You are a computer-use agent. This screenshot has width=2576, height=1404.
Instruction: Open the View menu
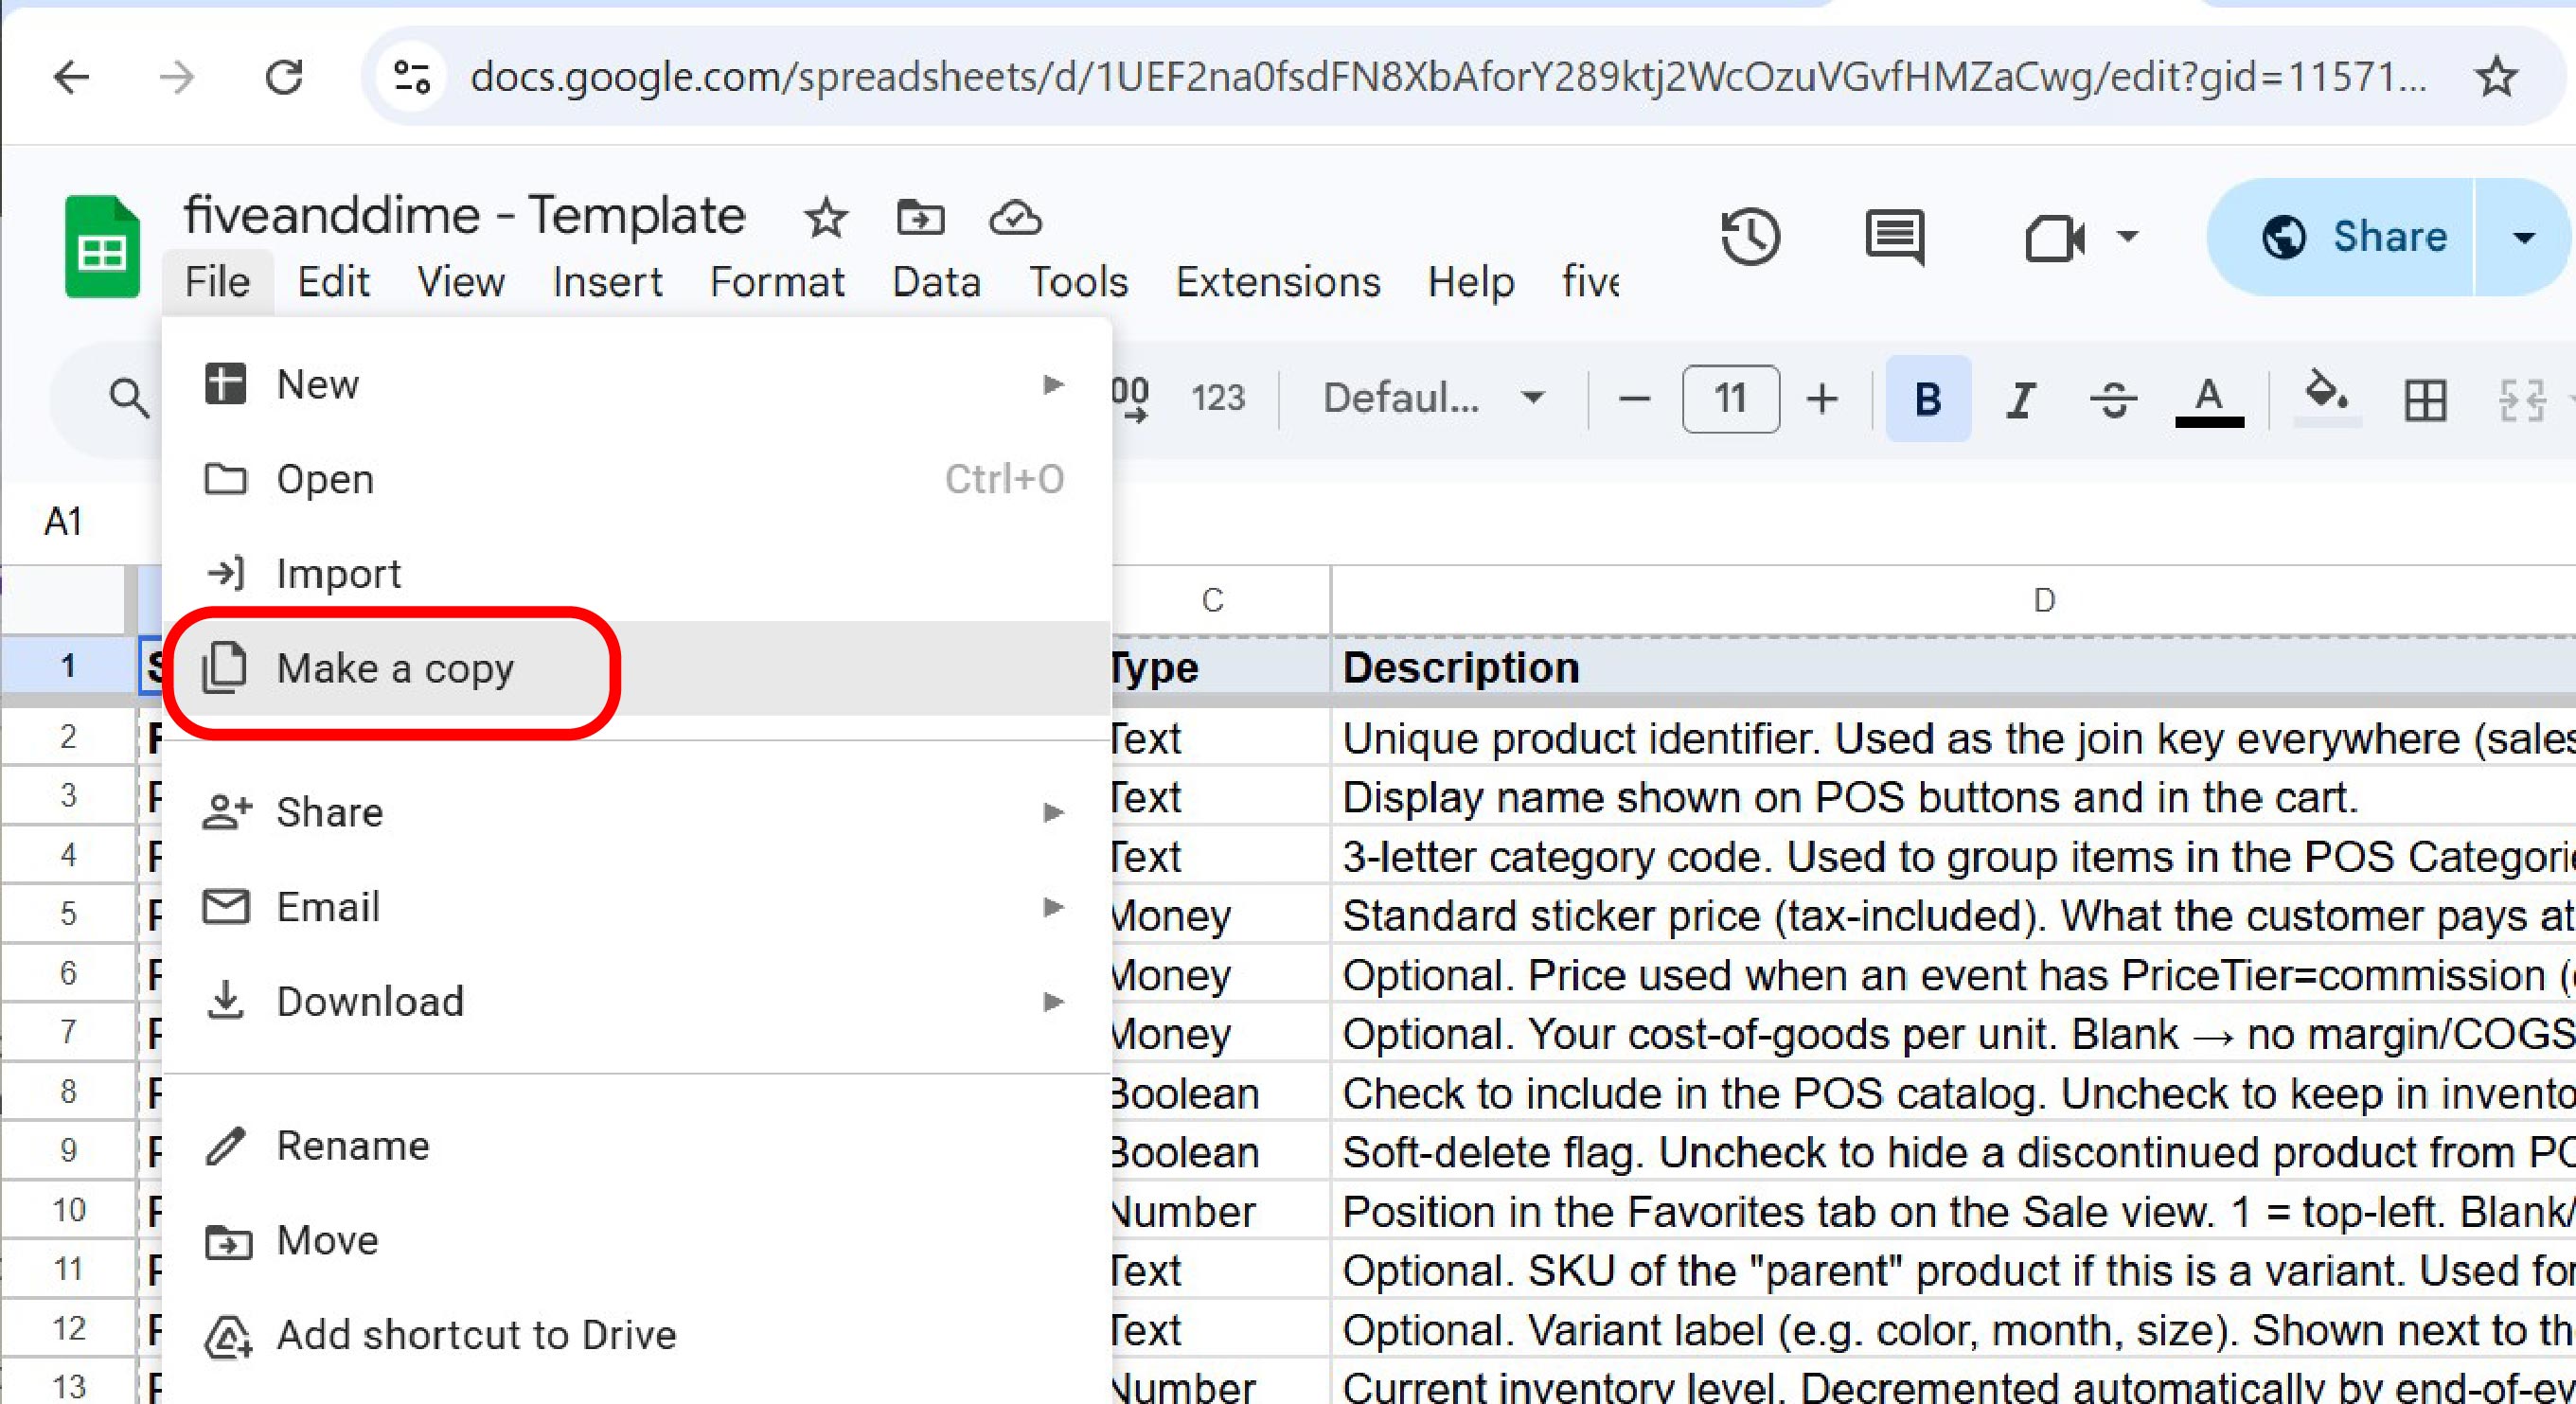click(460, 282)
